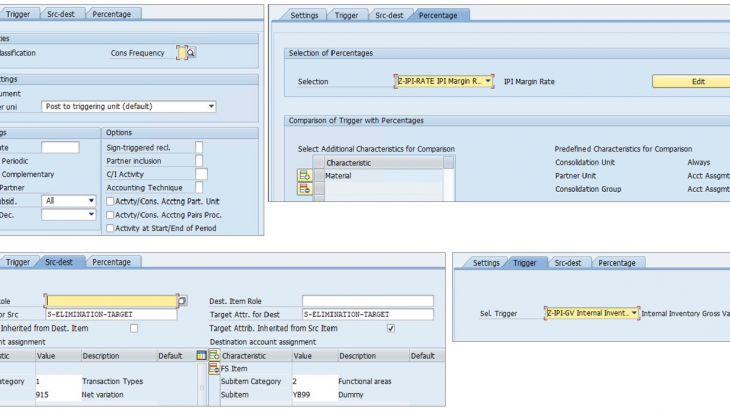This screenshot has height=410, width=730.
Task: Add a row to the Characteristic comparison table
Action: pos(304,175)
